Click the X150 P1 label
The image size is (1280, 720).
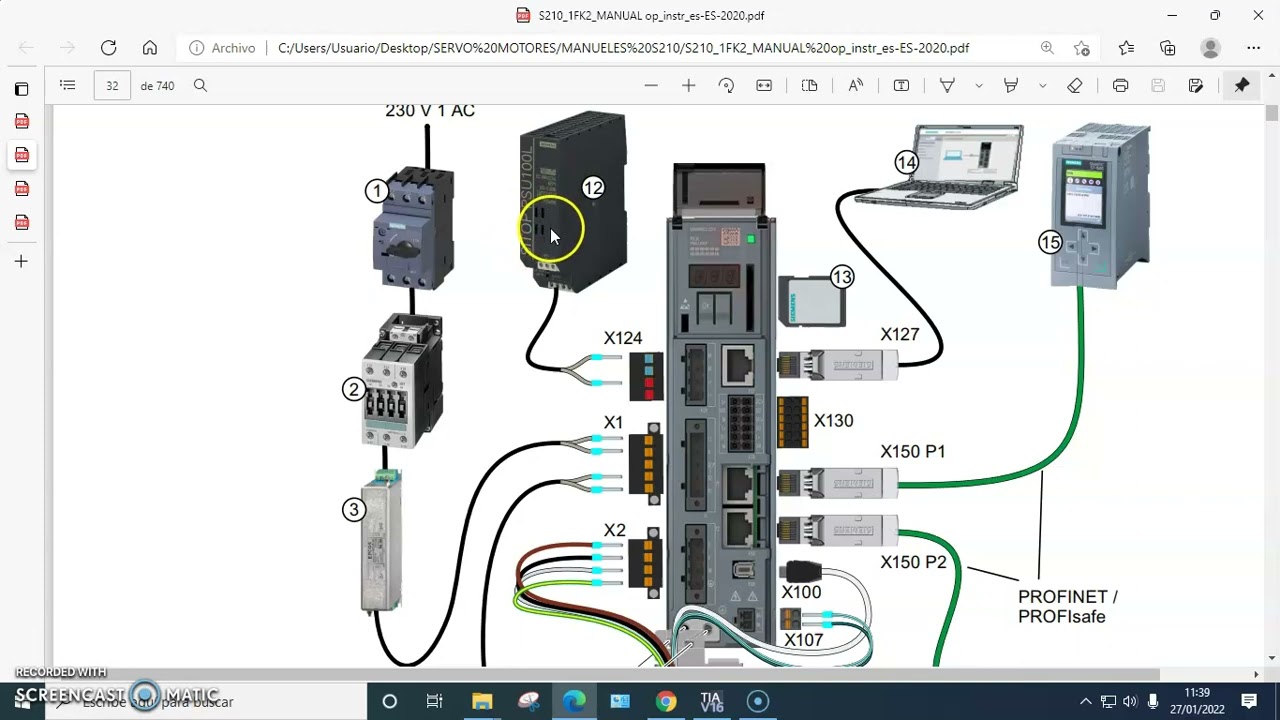point(913,452)
